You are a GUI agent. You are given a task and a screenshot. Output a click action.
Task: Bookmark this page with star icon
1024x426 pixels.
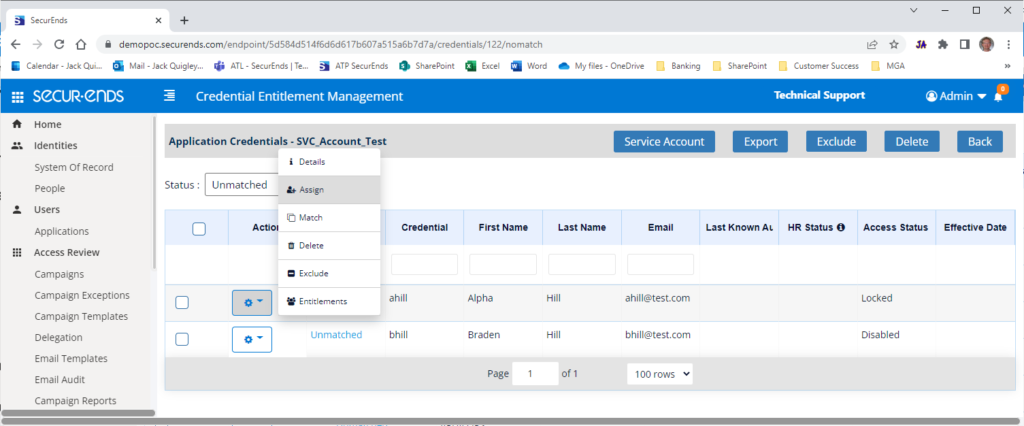pos(894,44)
